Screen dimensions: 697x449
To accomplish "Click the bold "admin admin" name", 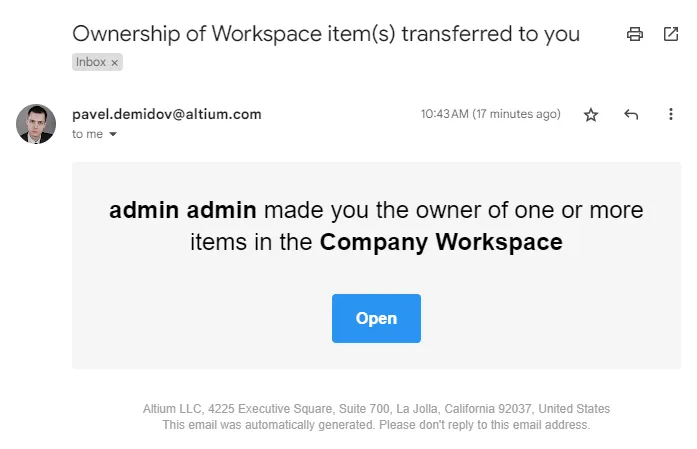I will coord(183,210).
